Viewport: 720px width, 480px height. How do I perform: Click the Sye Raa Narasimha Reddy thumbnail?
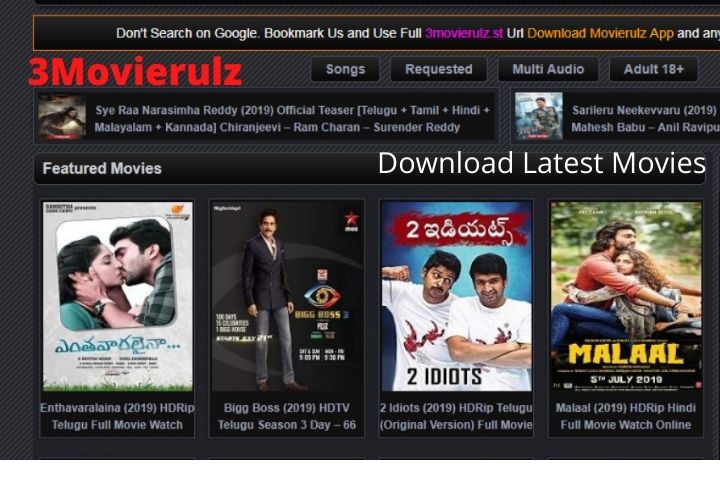62,117
